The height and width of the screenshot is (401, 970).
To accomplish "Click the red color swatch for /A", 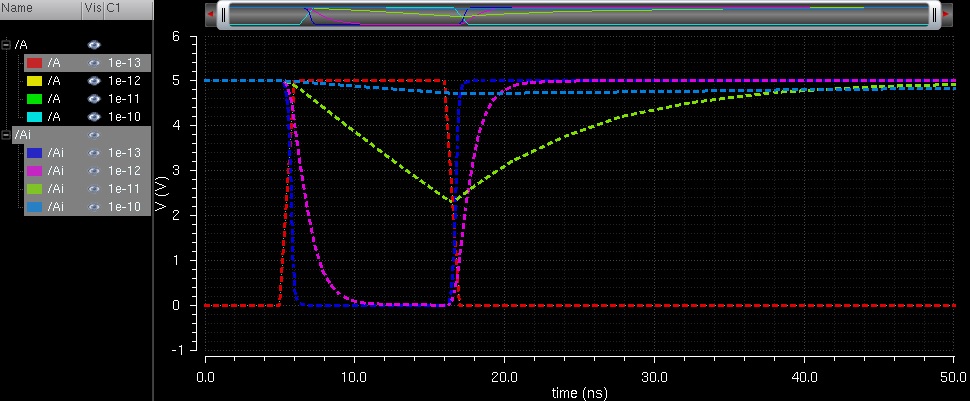I will click(x=34, y=63).
